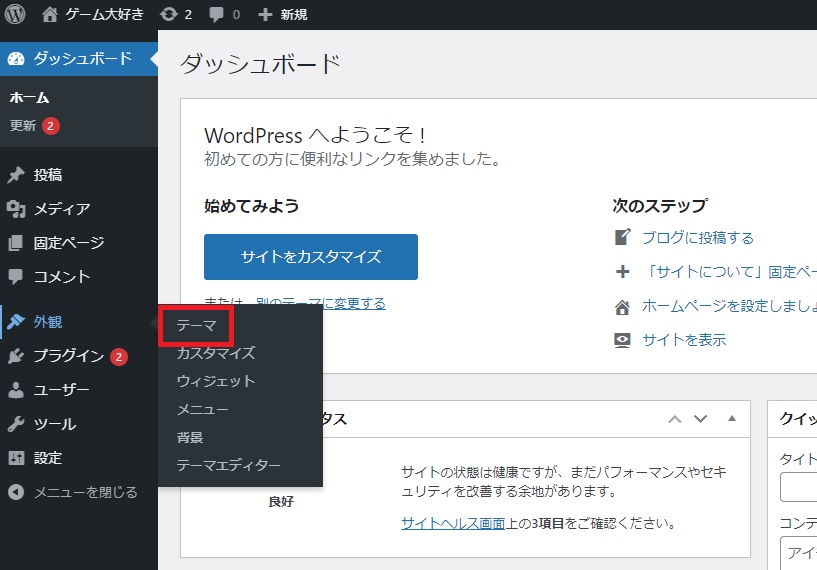Screen dimensions: 817x570
Task: Click the paintbrush icon for 外観
Action: tap(16, 321)
